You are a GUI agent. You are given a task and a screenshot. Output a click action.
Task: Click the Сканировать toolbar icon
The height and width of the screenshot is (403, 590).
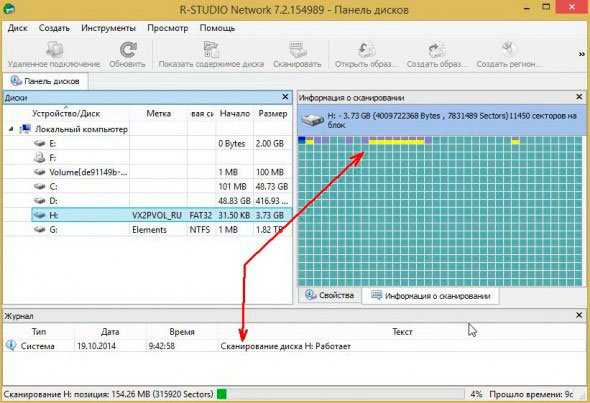click(x=298, y=50)
